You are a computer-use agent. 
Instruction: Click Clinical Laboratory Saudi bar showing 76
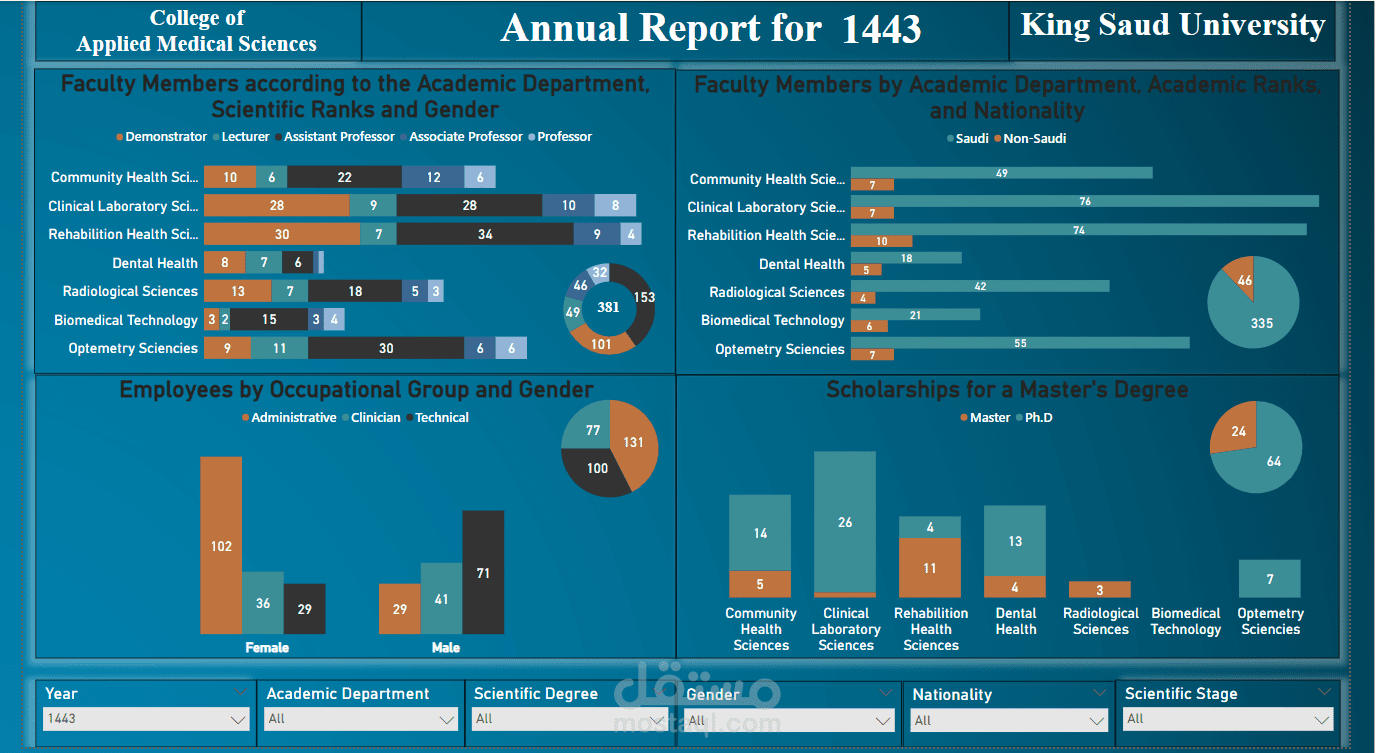tap(1085, 201)
